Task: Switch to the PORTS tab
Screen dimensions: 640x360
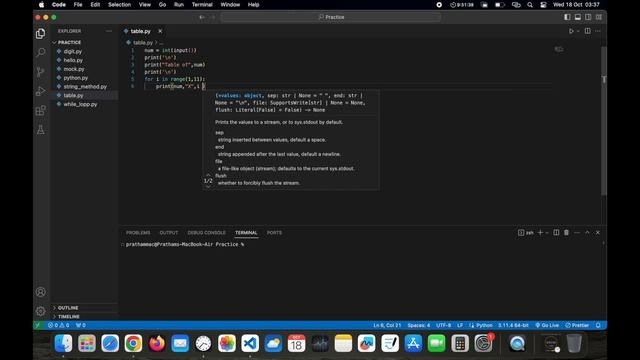Action: pyautogui.click(x=274, y=233)
